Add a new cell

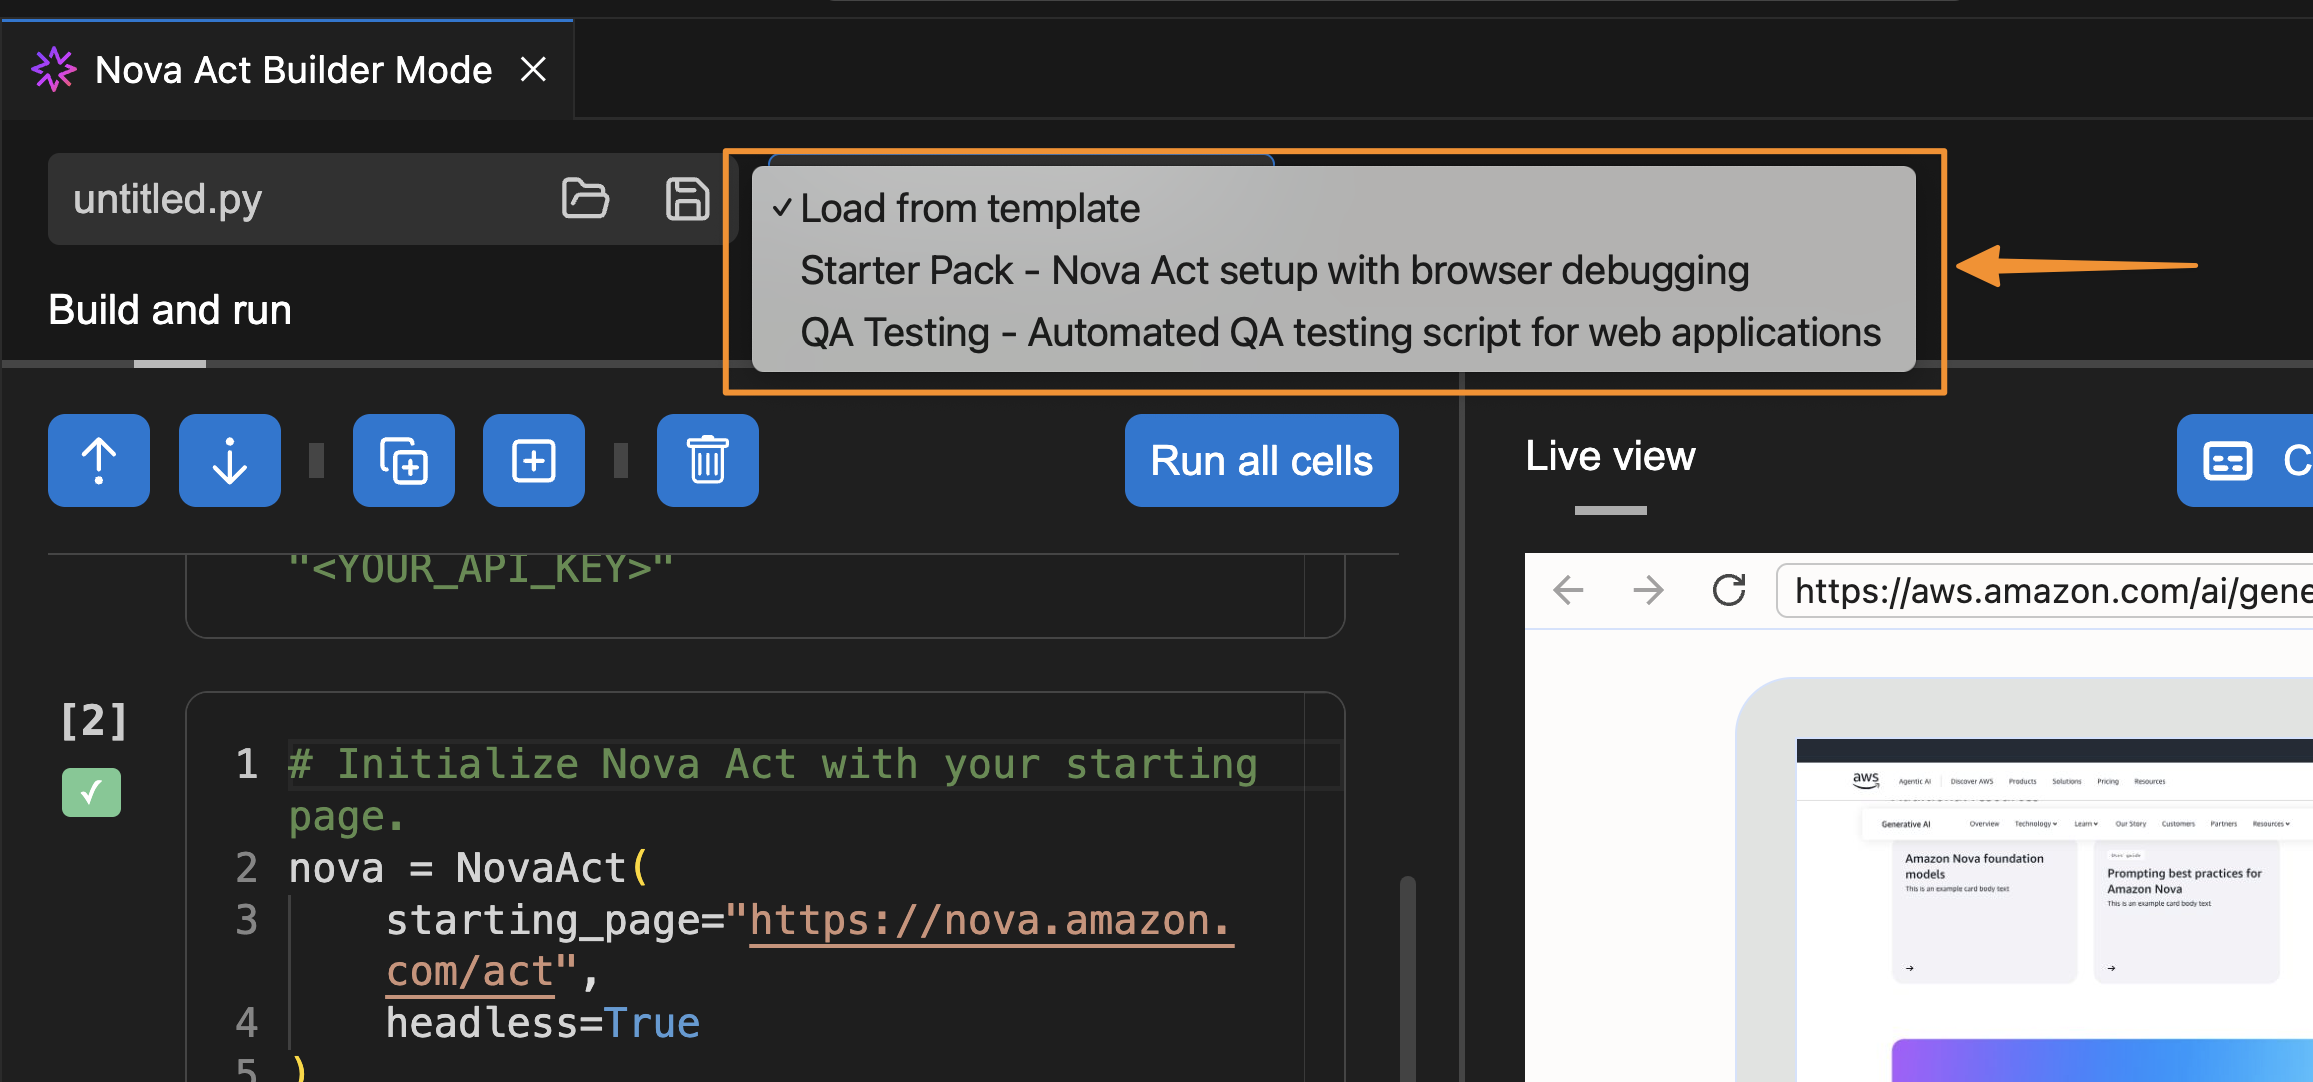click(534, 461)
